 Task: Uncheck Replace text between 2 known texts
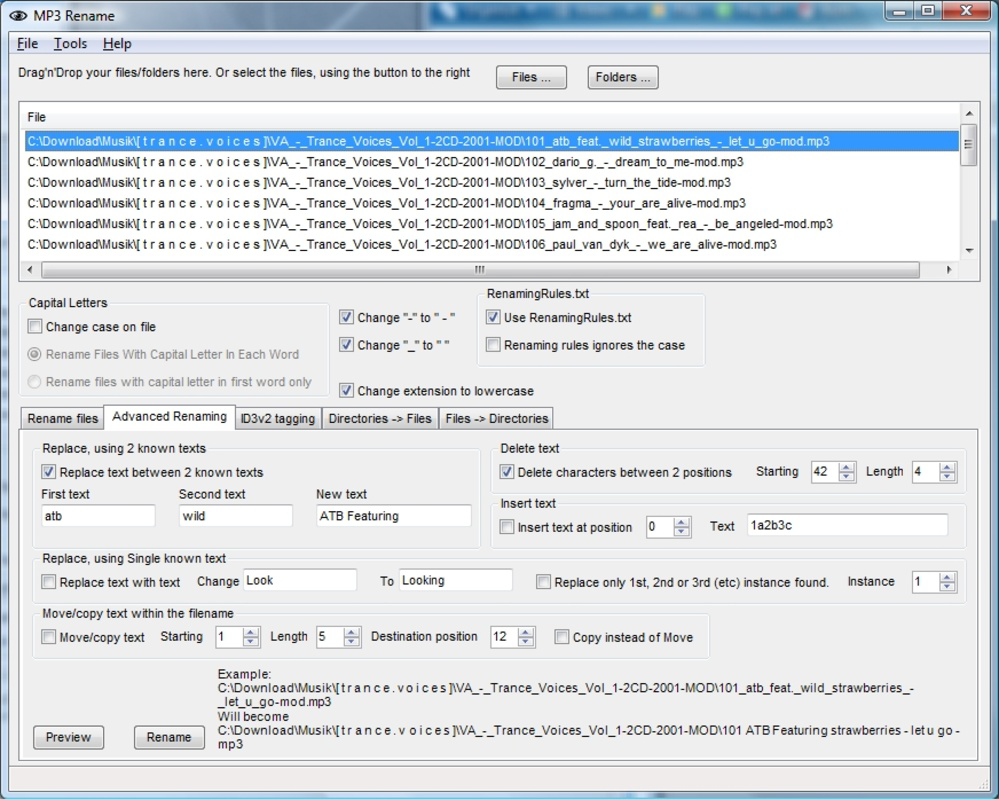48,472
